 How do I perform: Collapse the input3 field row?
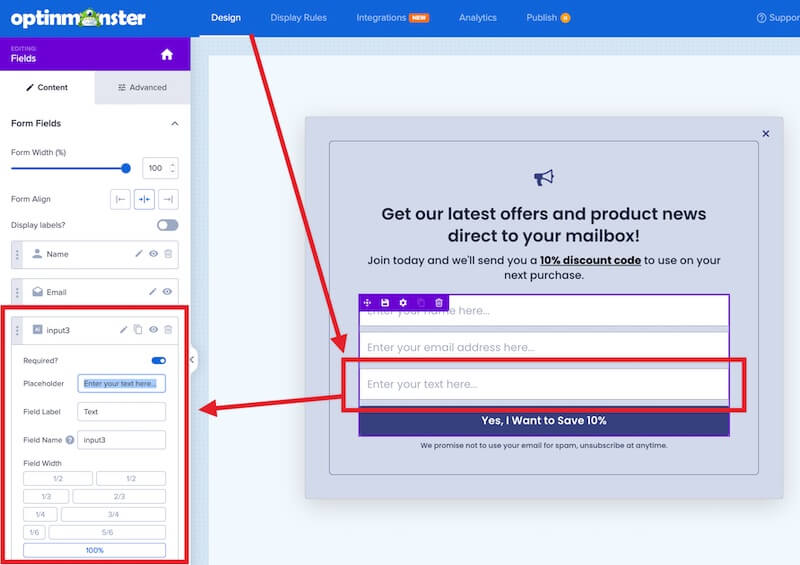point(95,330)
